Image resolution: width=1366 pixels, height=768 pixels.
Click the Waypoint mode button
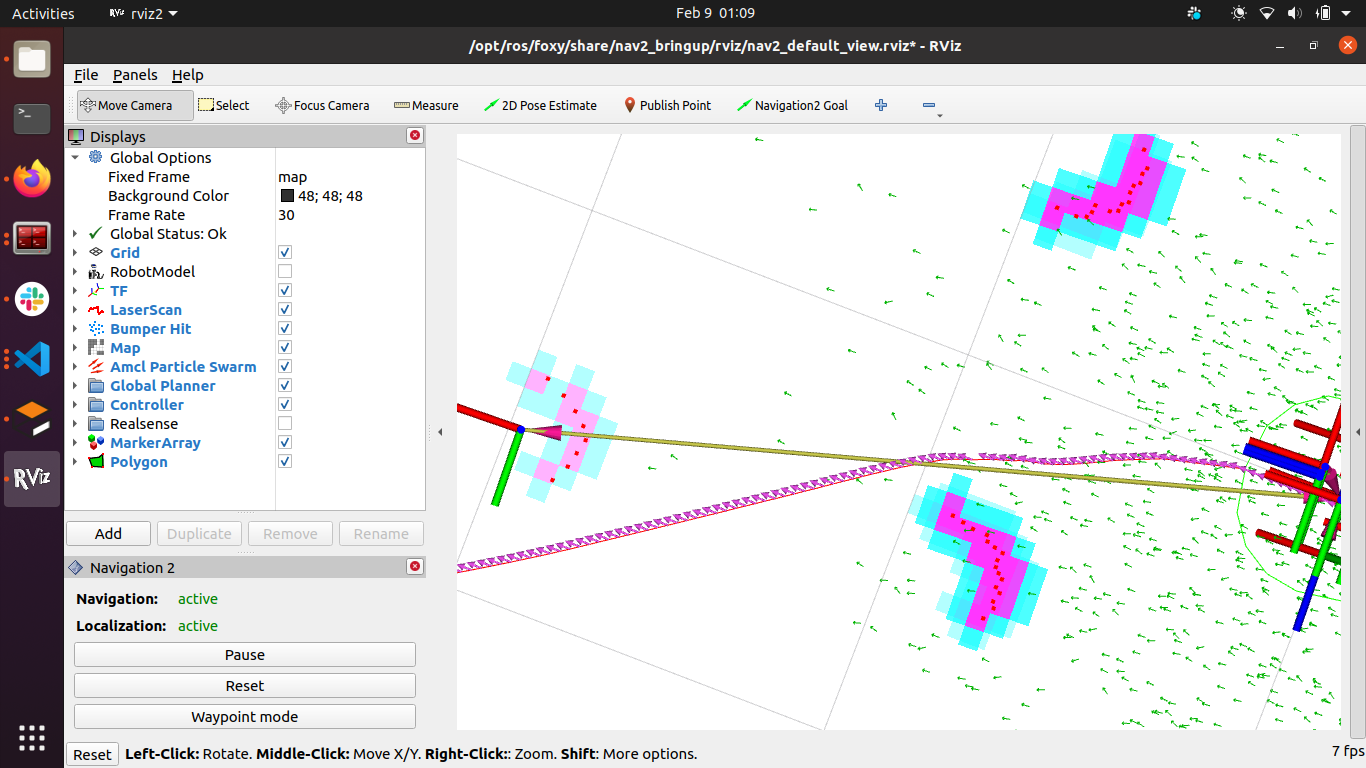click(244, 716)
